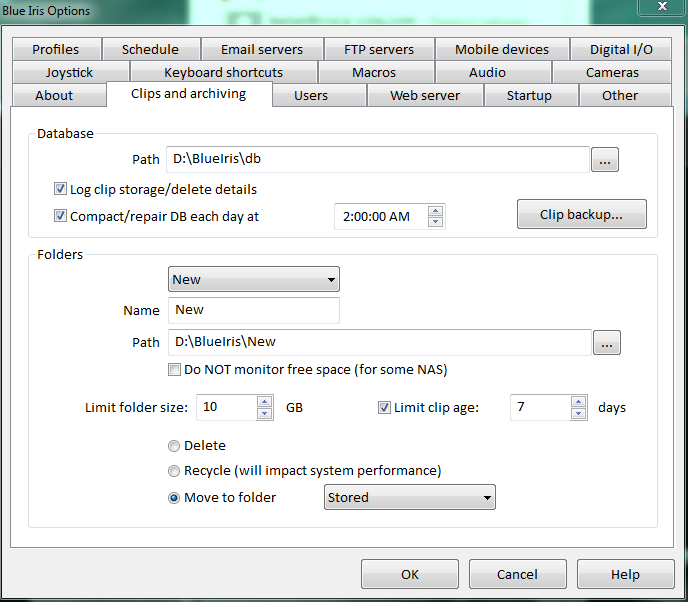Expand the Stored destination folder dropdown
The image size is (688, 602).
click(410, 497)
